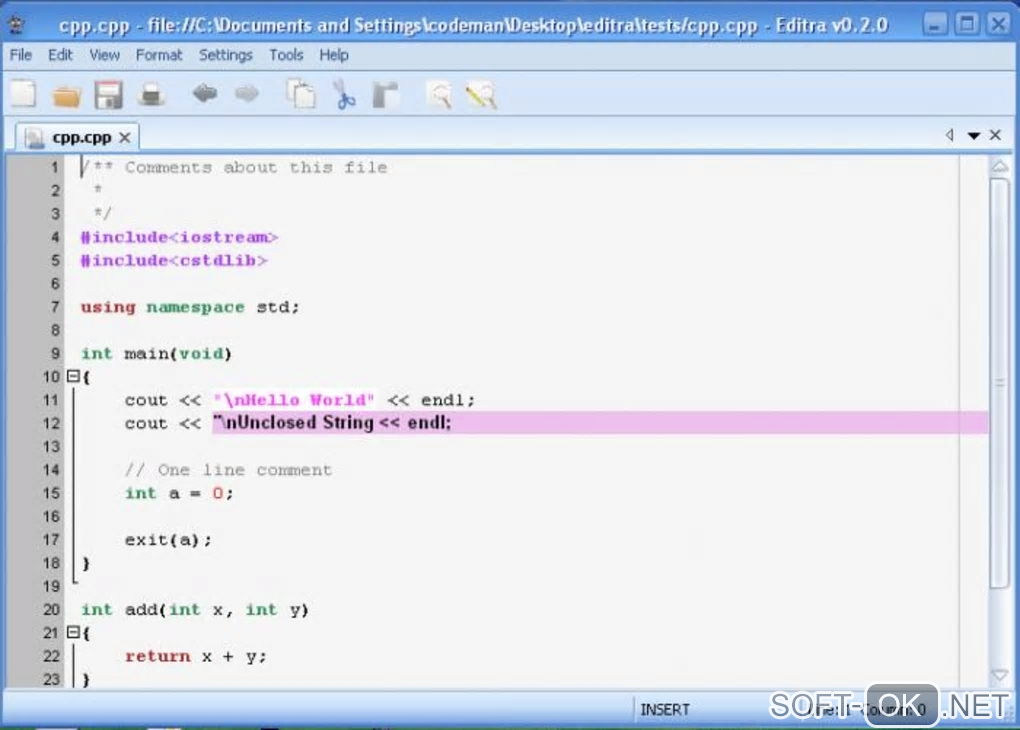Click line number 12 in margin
The image size is (1020, 730).
[x=51, y=424]
